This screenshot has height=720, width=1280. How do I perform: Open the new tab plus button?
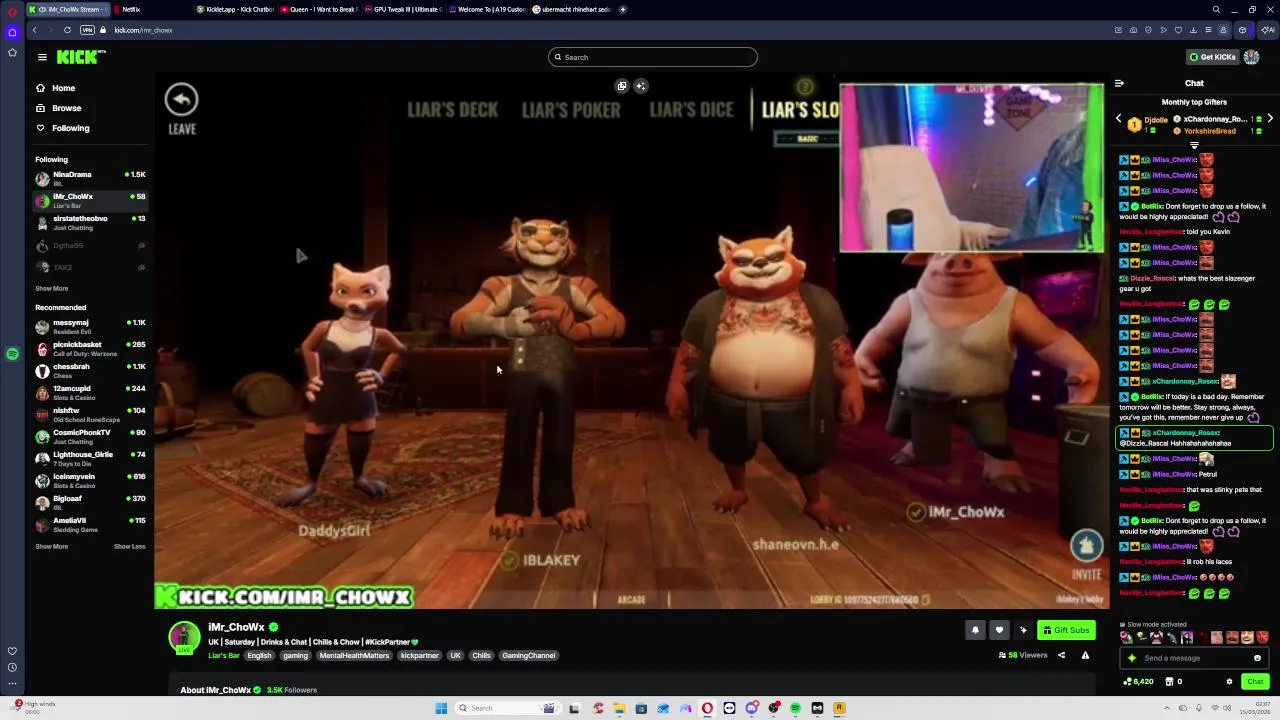point(623,9)
